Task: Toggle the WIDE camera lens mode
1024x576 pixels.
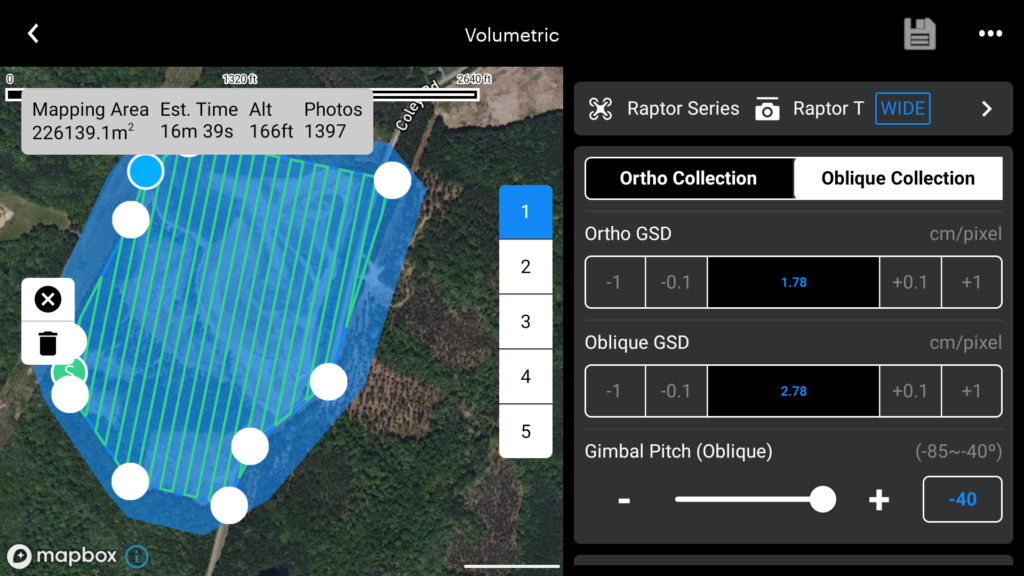Action: [x=902, y=108]
